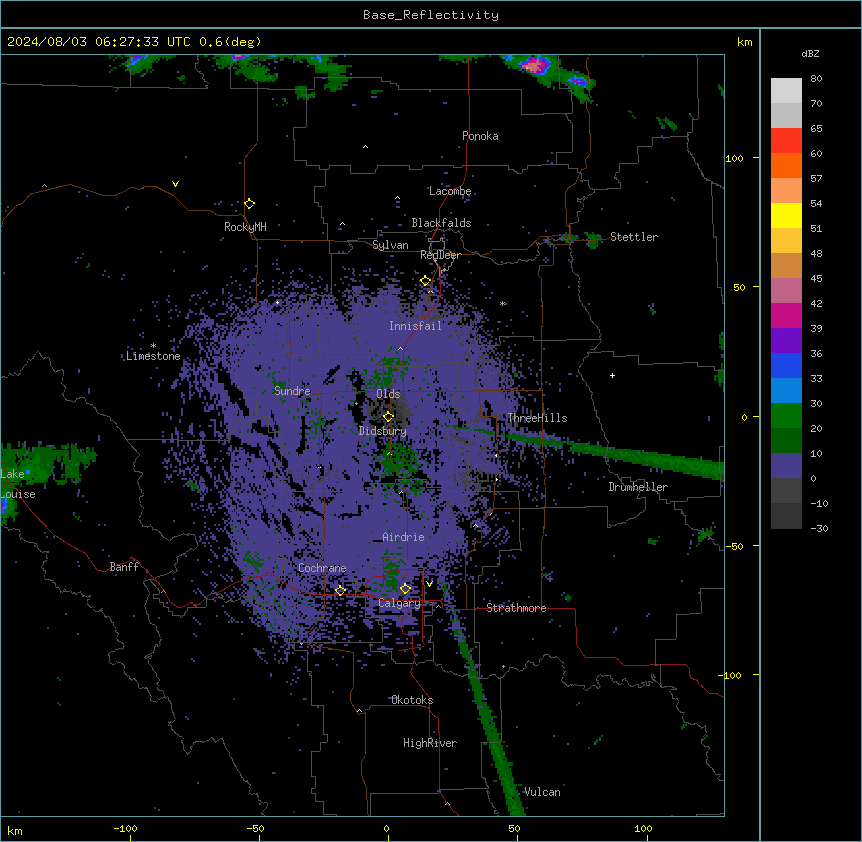Click the Olds city label
This screenshot has width=862, height=842.
(388, 394)
